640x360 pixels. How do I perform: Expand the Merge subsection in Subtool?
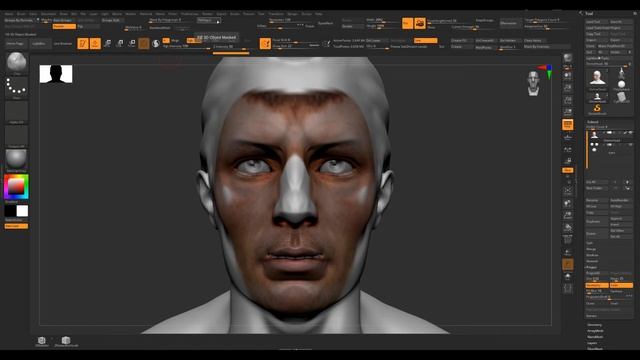(591, 249)
